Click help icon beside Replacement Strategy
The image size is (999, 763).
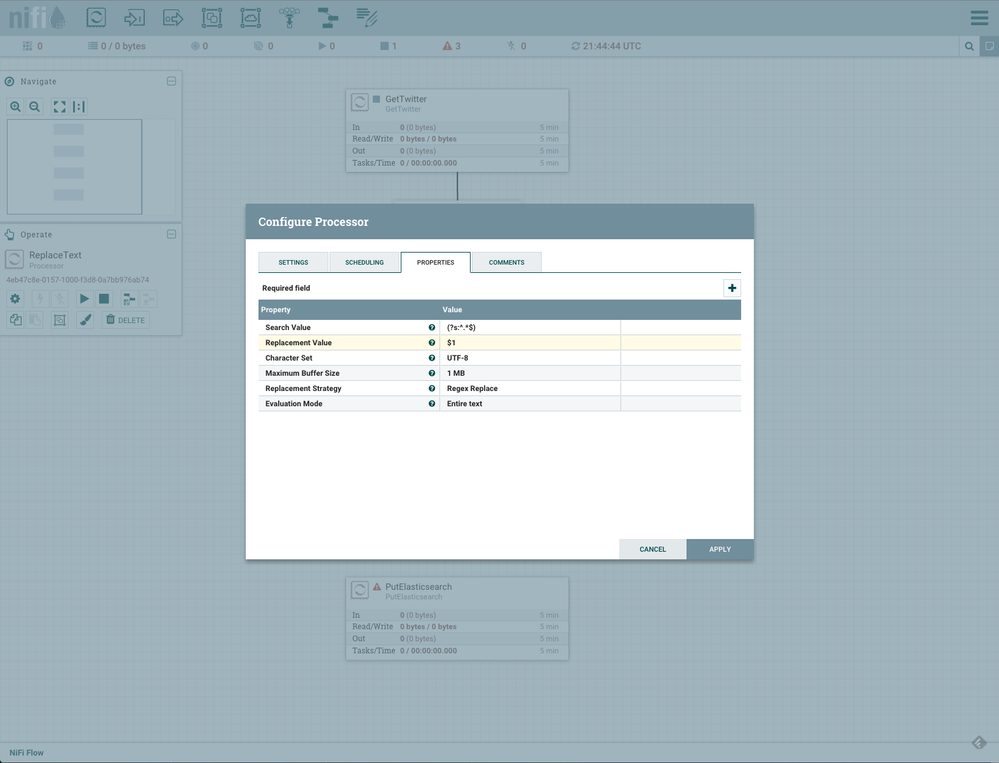[x=432, y=389]
